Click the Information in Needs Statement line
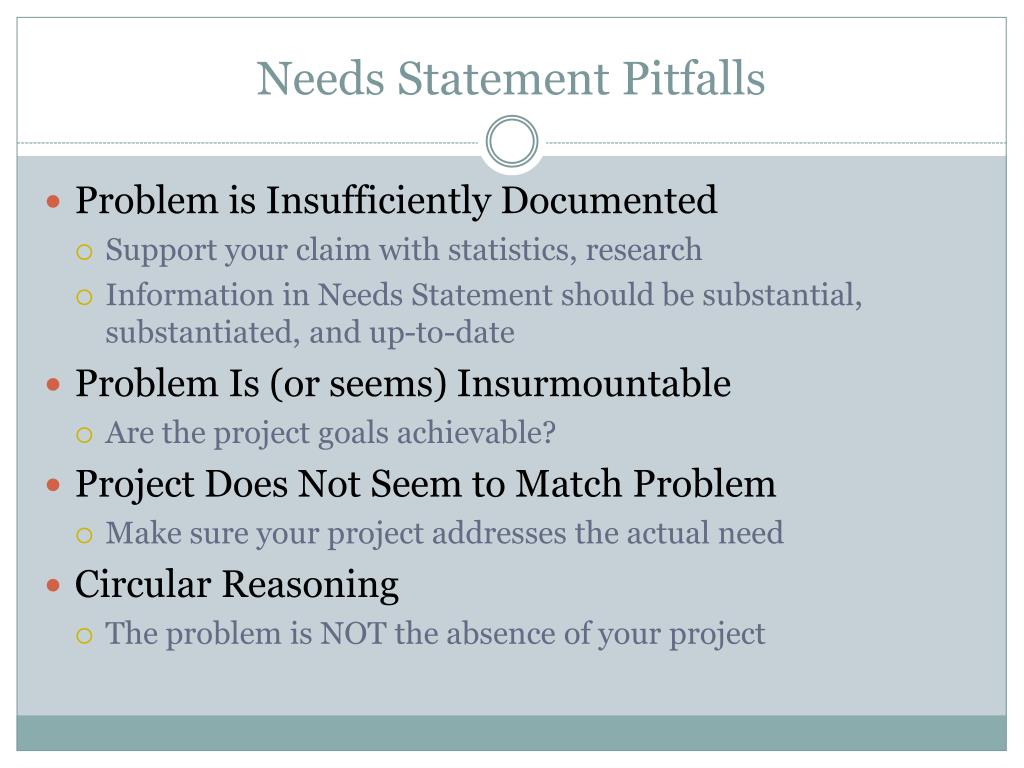 [x=483, y=313]
